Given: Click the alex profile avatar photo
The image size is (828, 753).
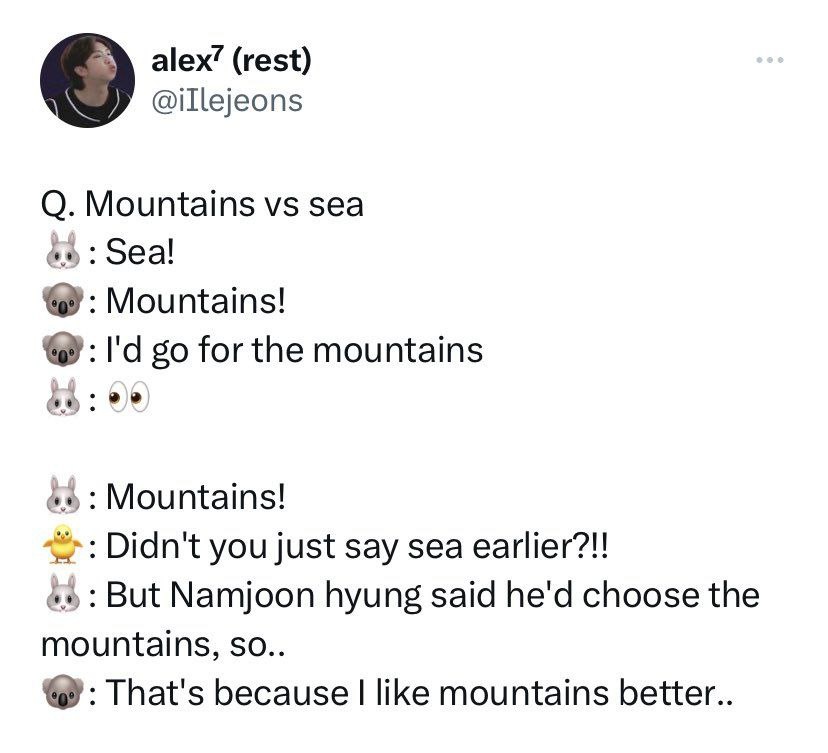Looking at the screenshot, I should tap(87, 80).
